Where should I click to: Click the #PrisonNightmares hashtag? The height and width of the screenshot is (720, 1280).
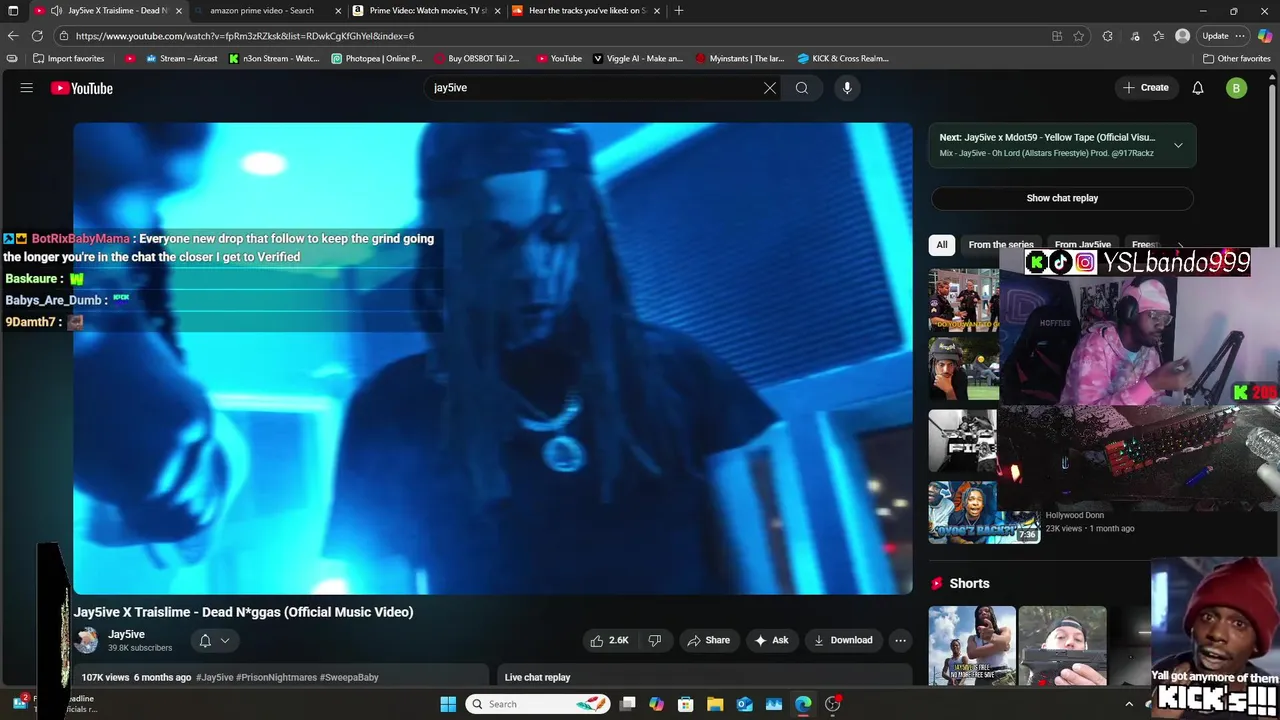point(276,677)
